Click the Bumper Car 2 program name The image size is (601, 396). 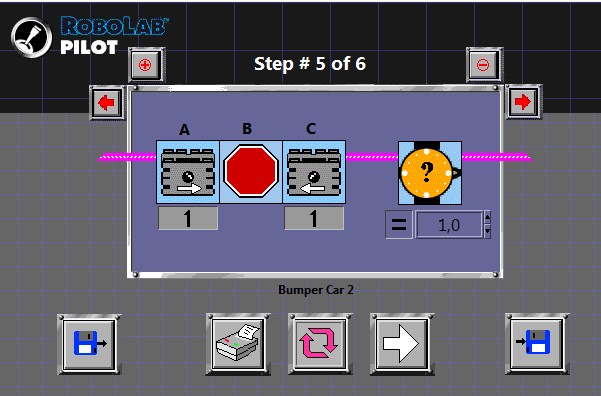316,290
